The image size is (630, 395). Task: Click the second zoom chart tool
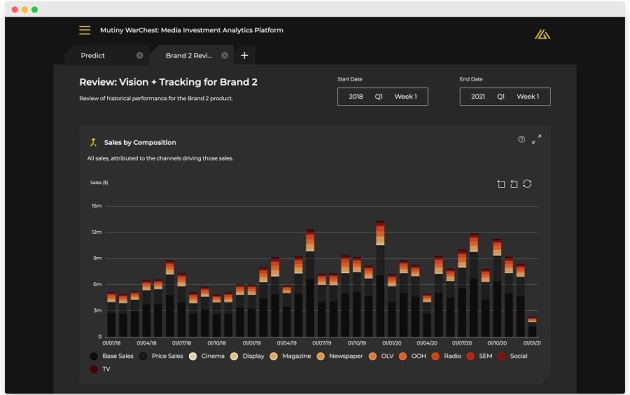click(x=514, y=184)
